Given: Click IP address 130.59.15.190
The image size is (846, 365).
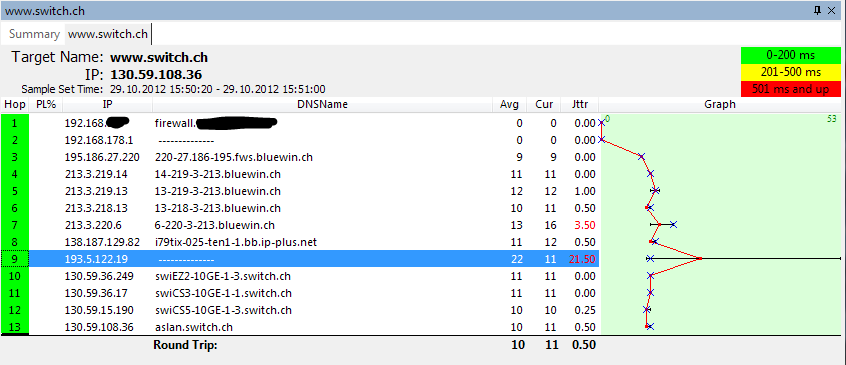Looking at the screenshot, I should 99,310.
